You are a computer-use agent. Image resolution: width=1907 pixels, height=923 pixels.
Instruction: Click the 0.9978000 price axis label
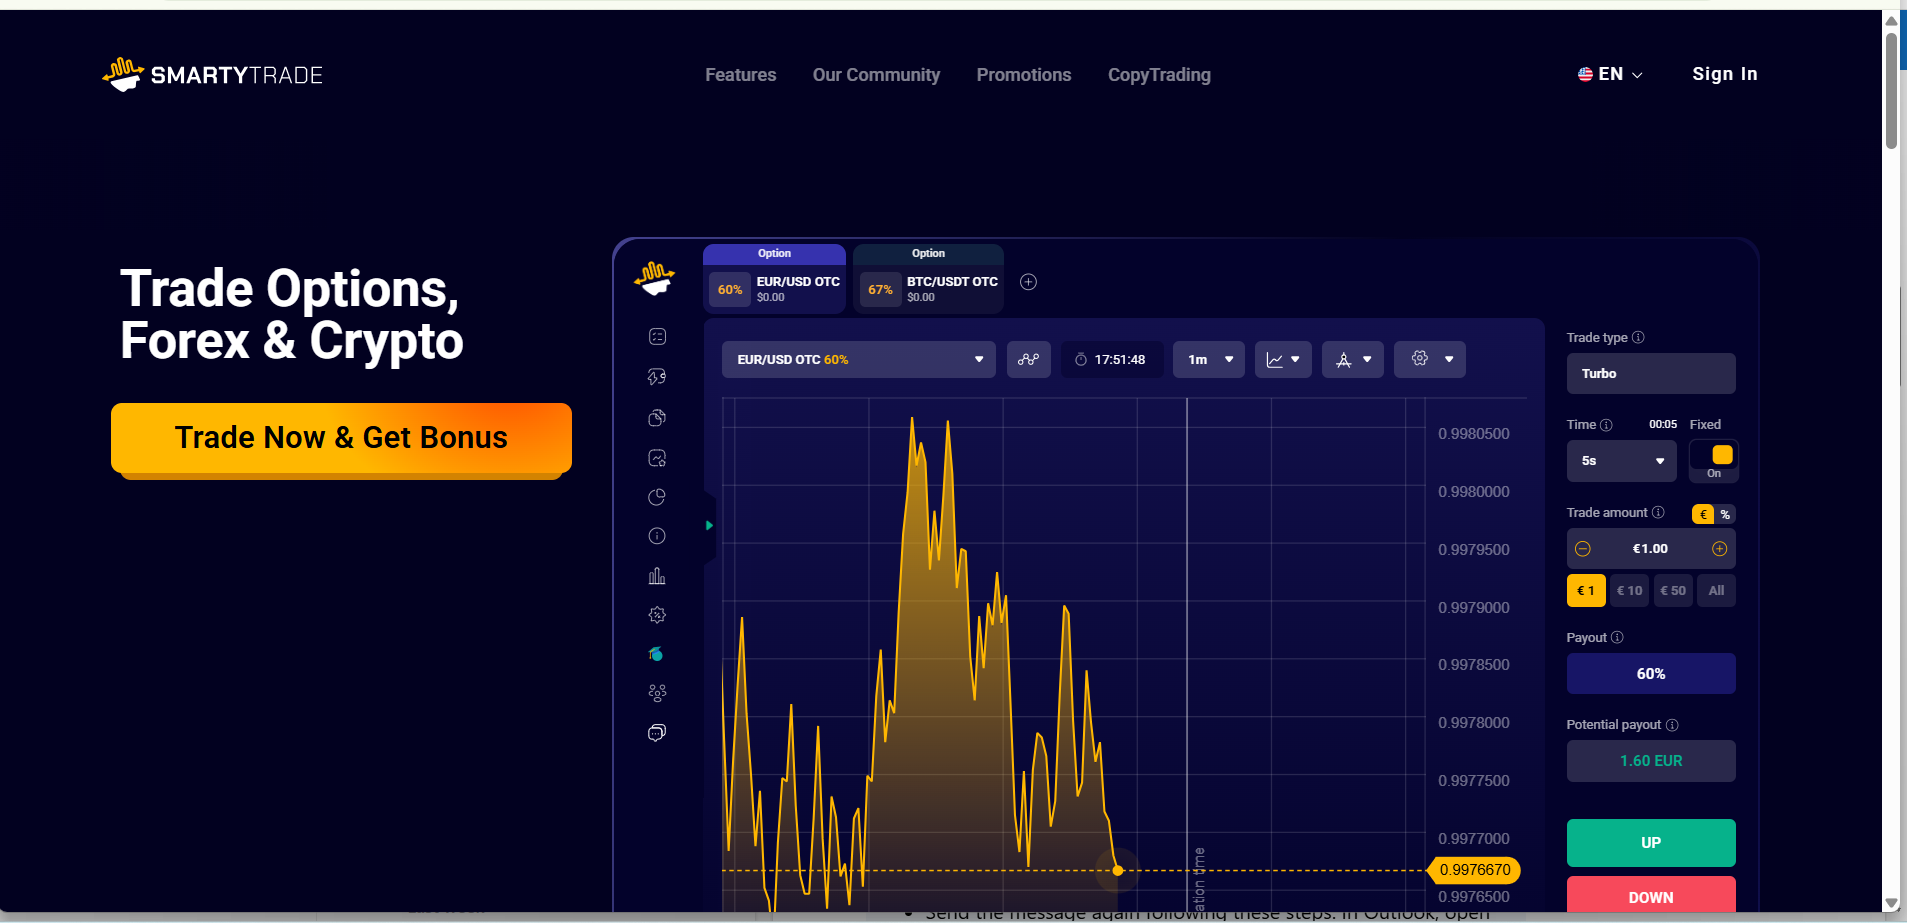(x=1474, y=723)
